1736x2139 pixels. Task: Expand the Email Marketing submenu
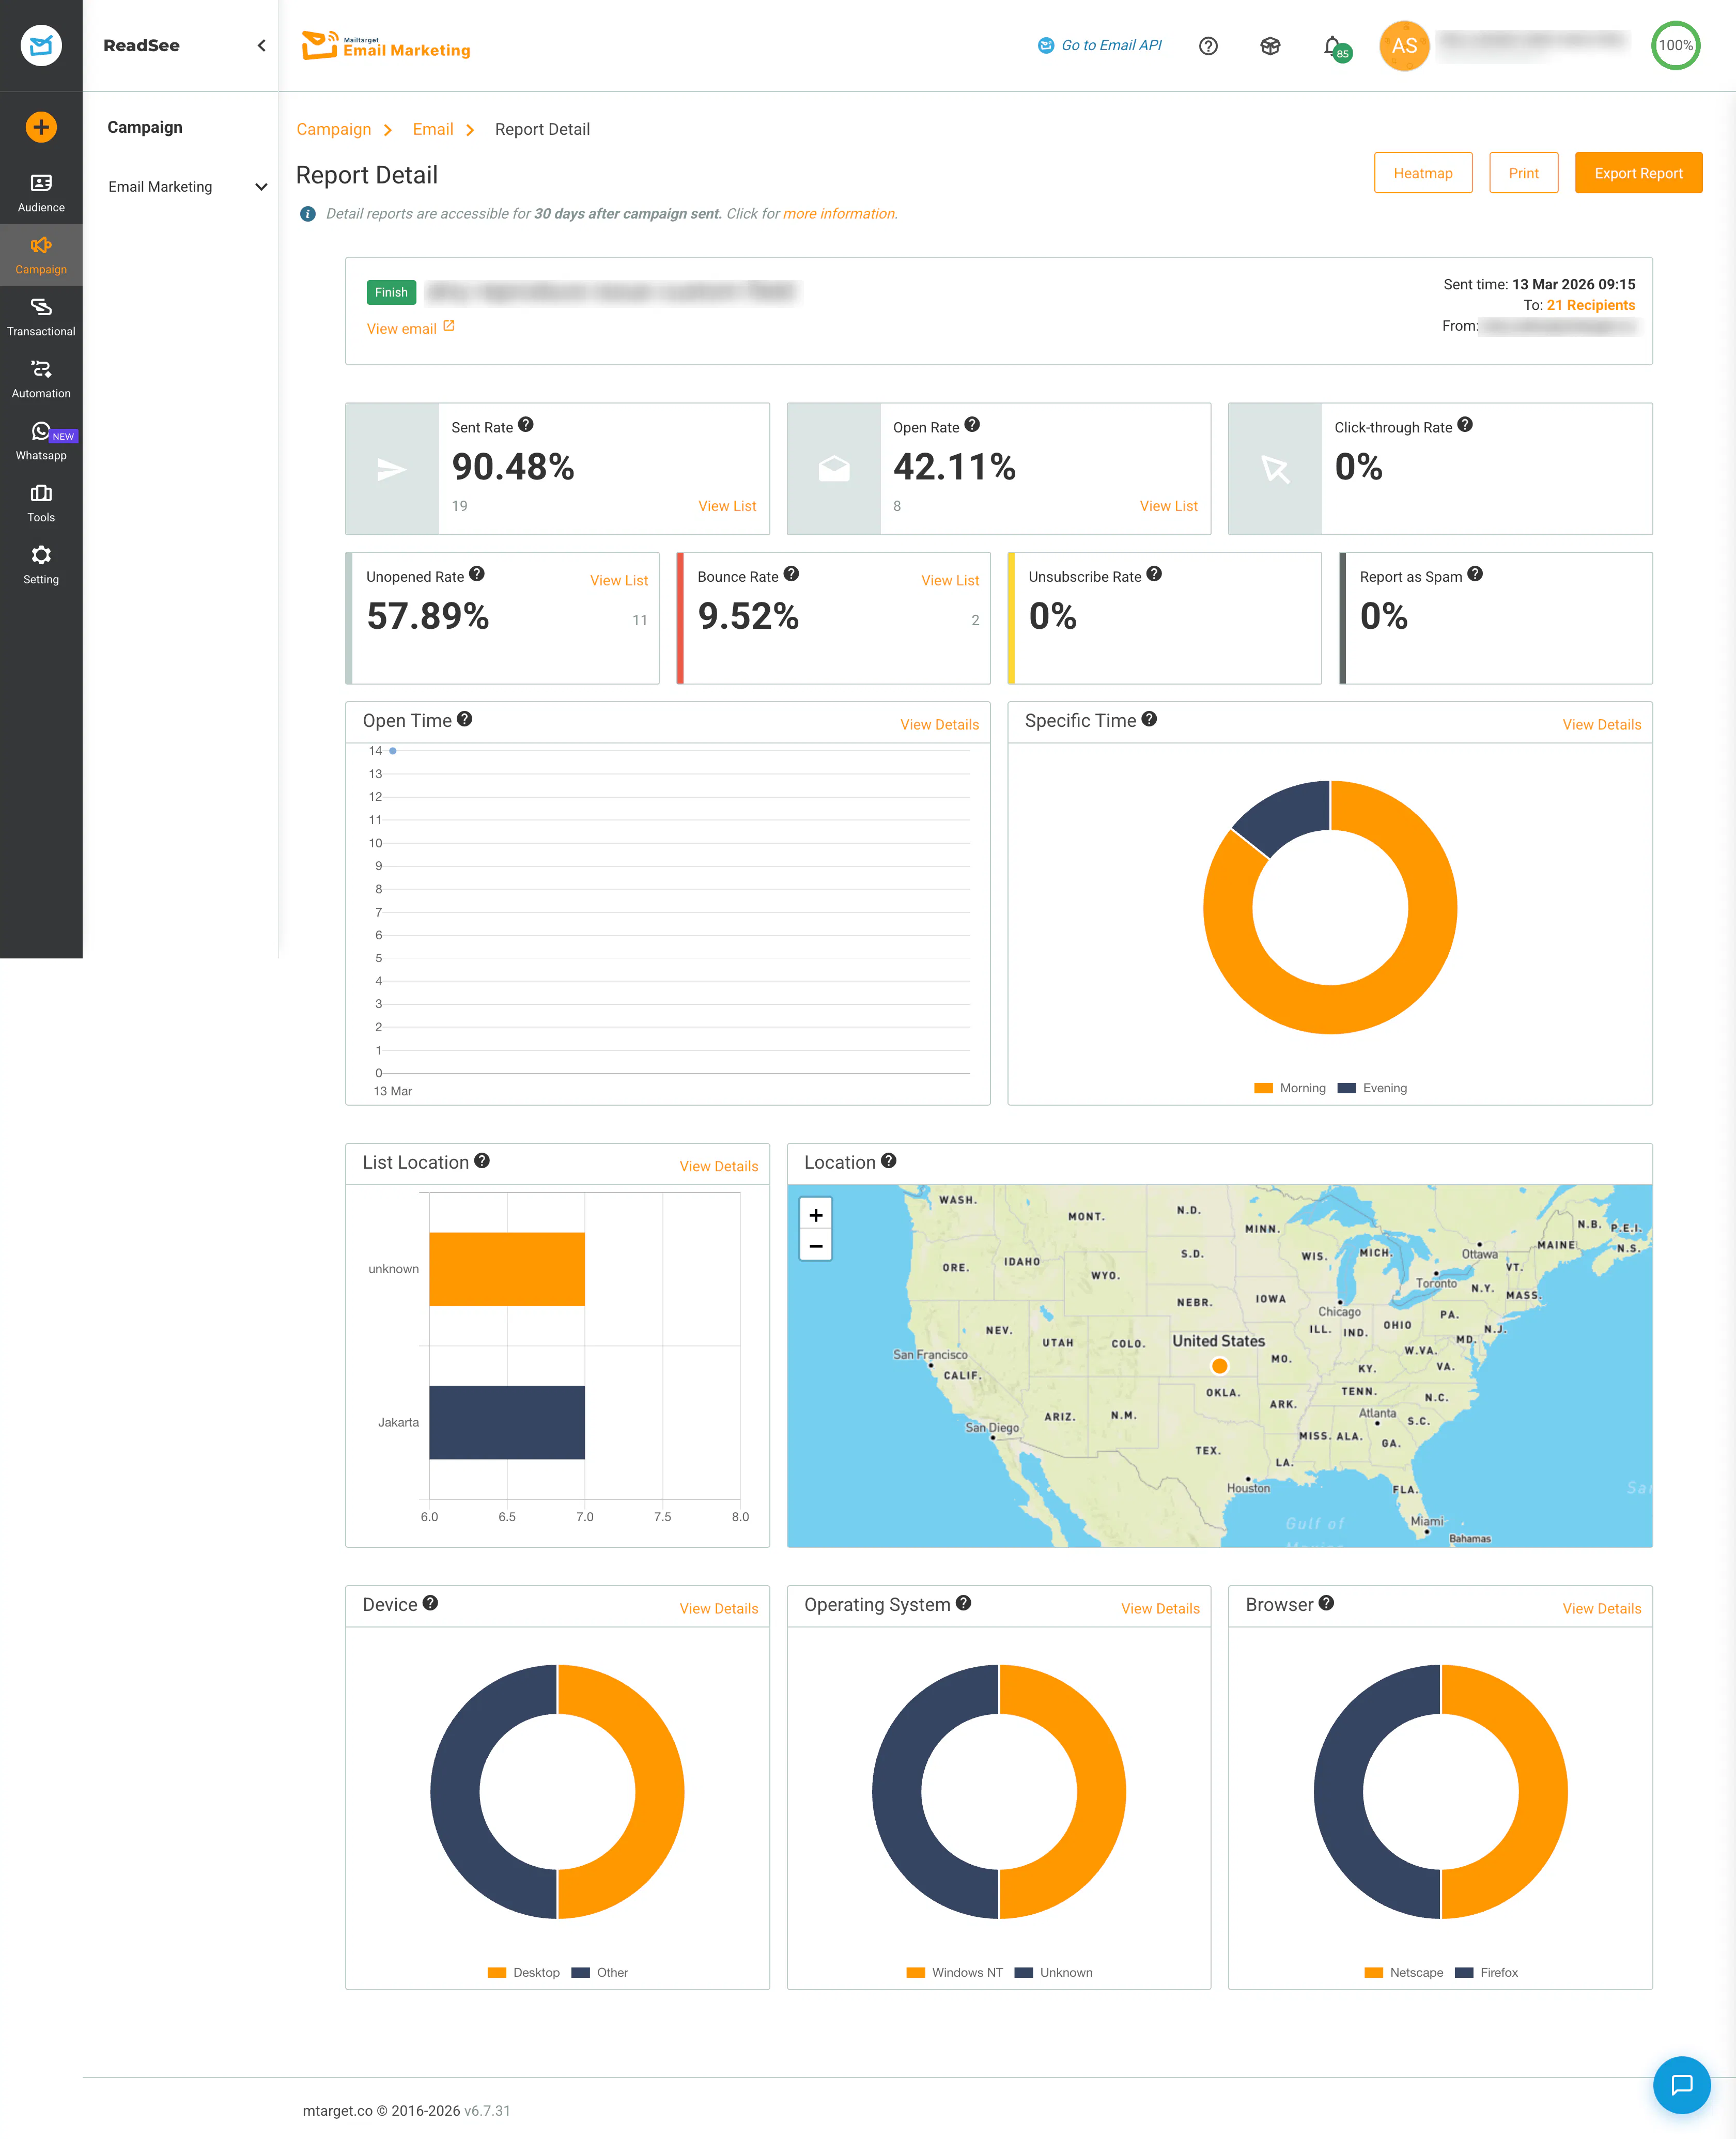click(187, 187)
